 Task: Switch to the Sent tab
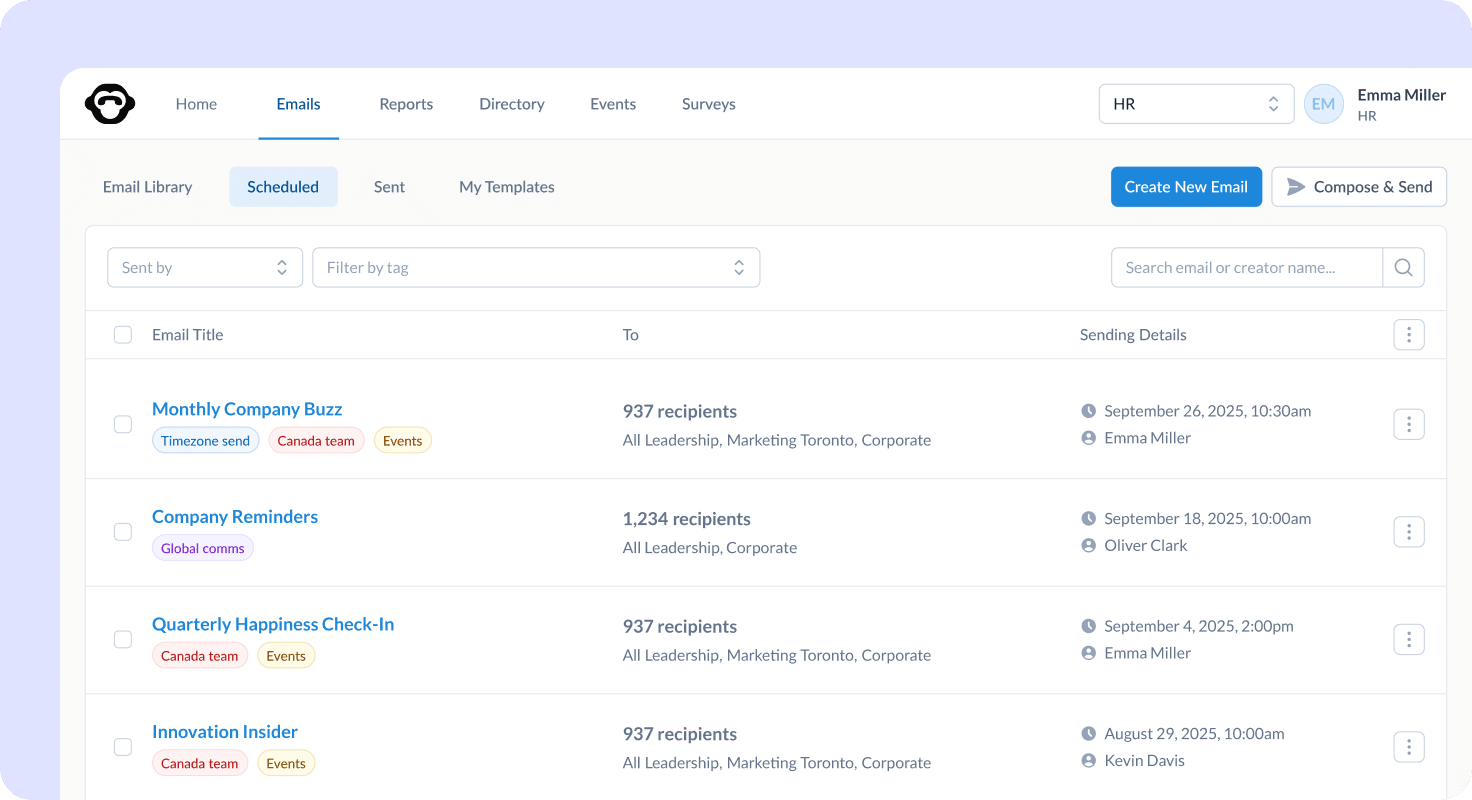pyautogui.click(x=389, y=186)
